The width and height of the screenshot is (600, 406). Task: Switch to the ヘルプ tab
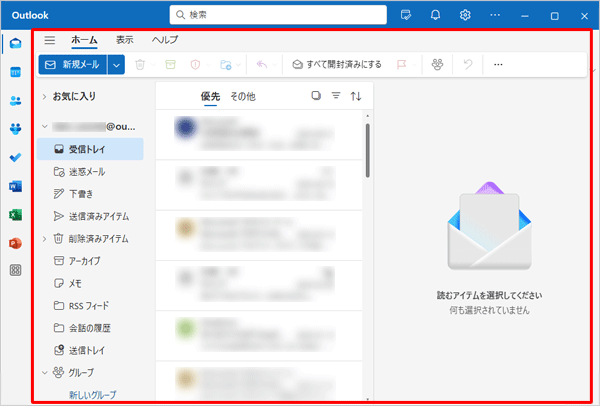165,40
